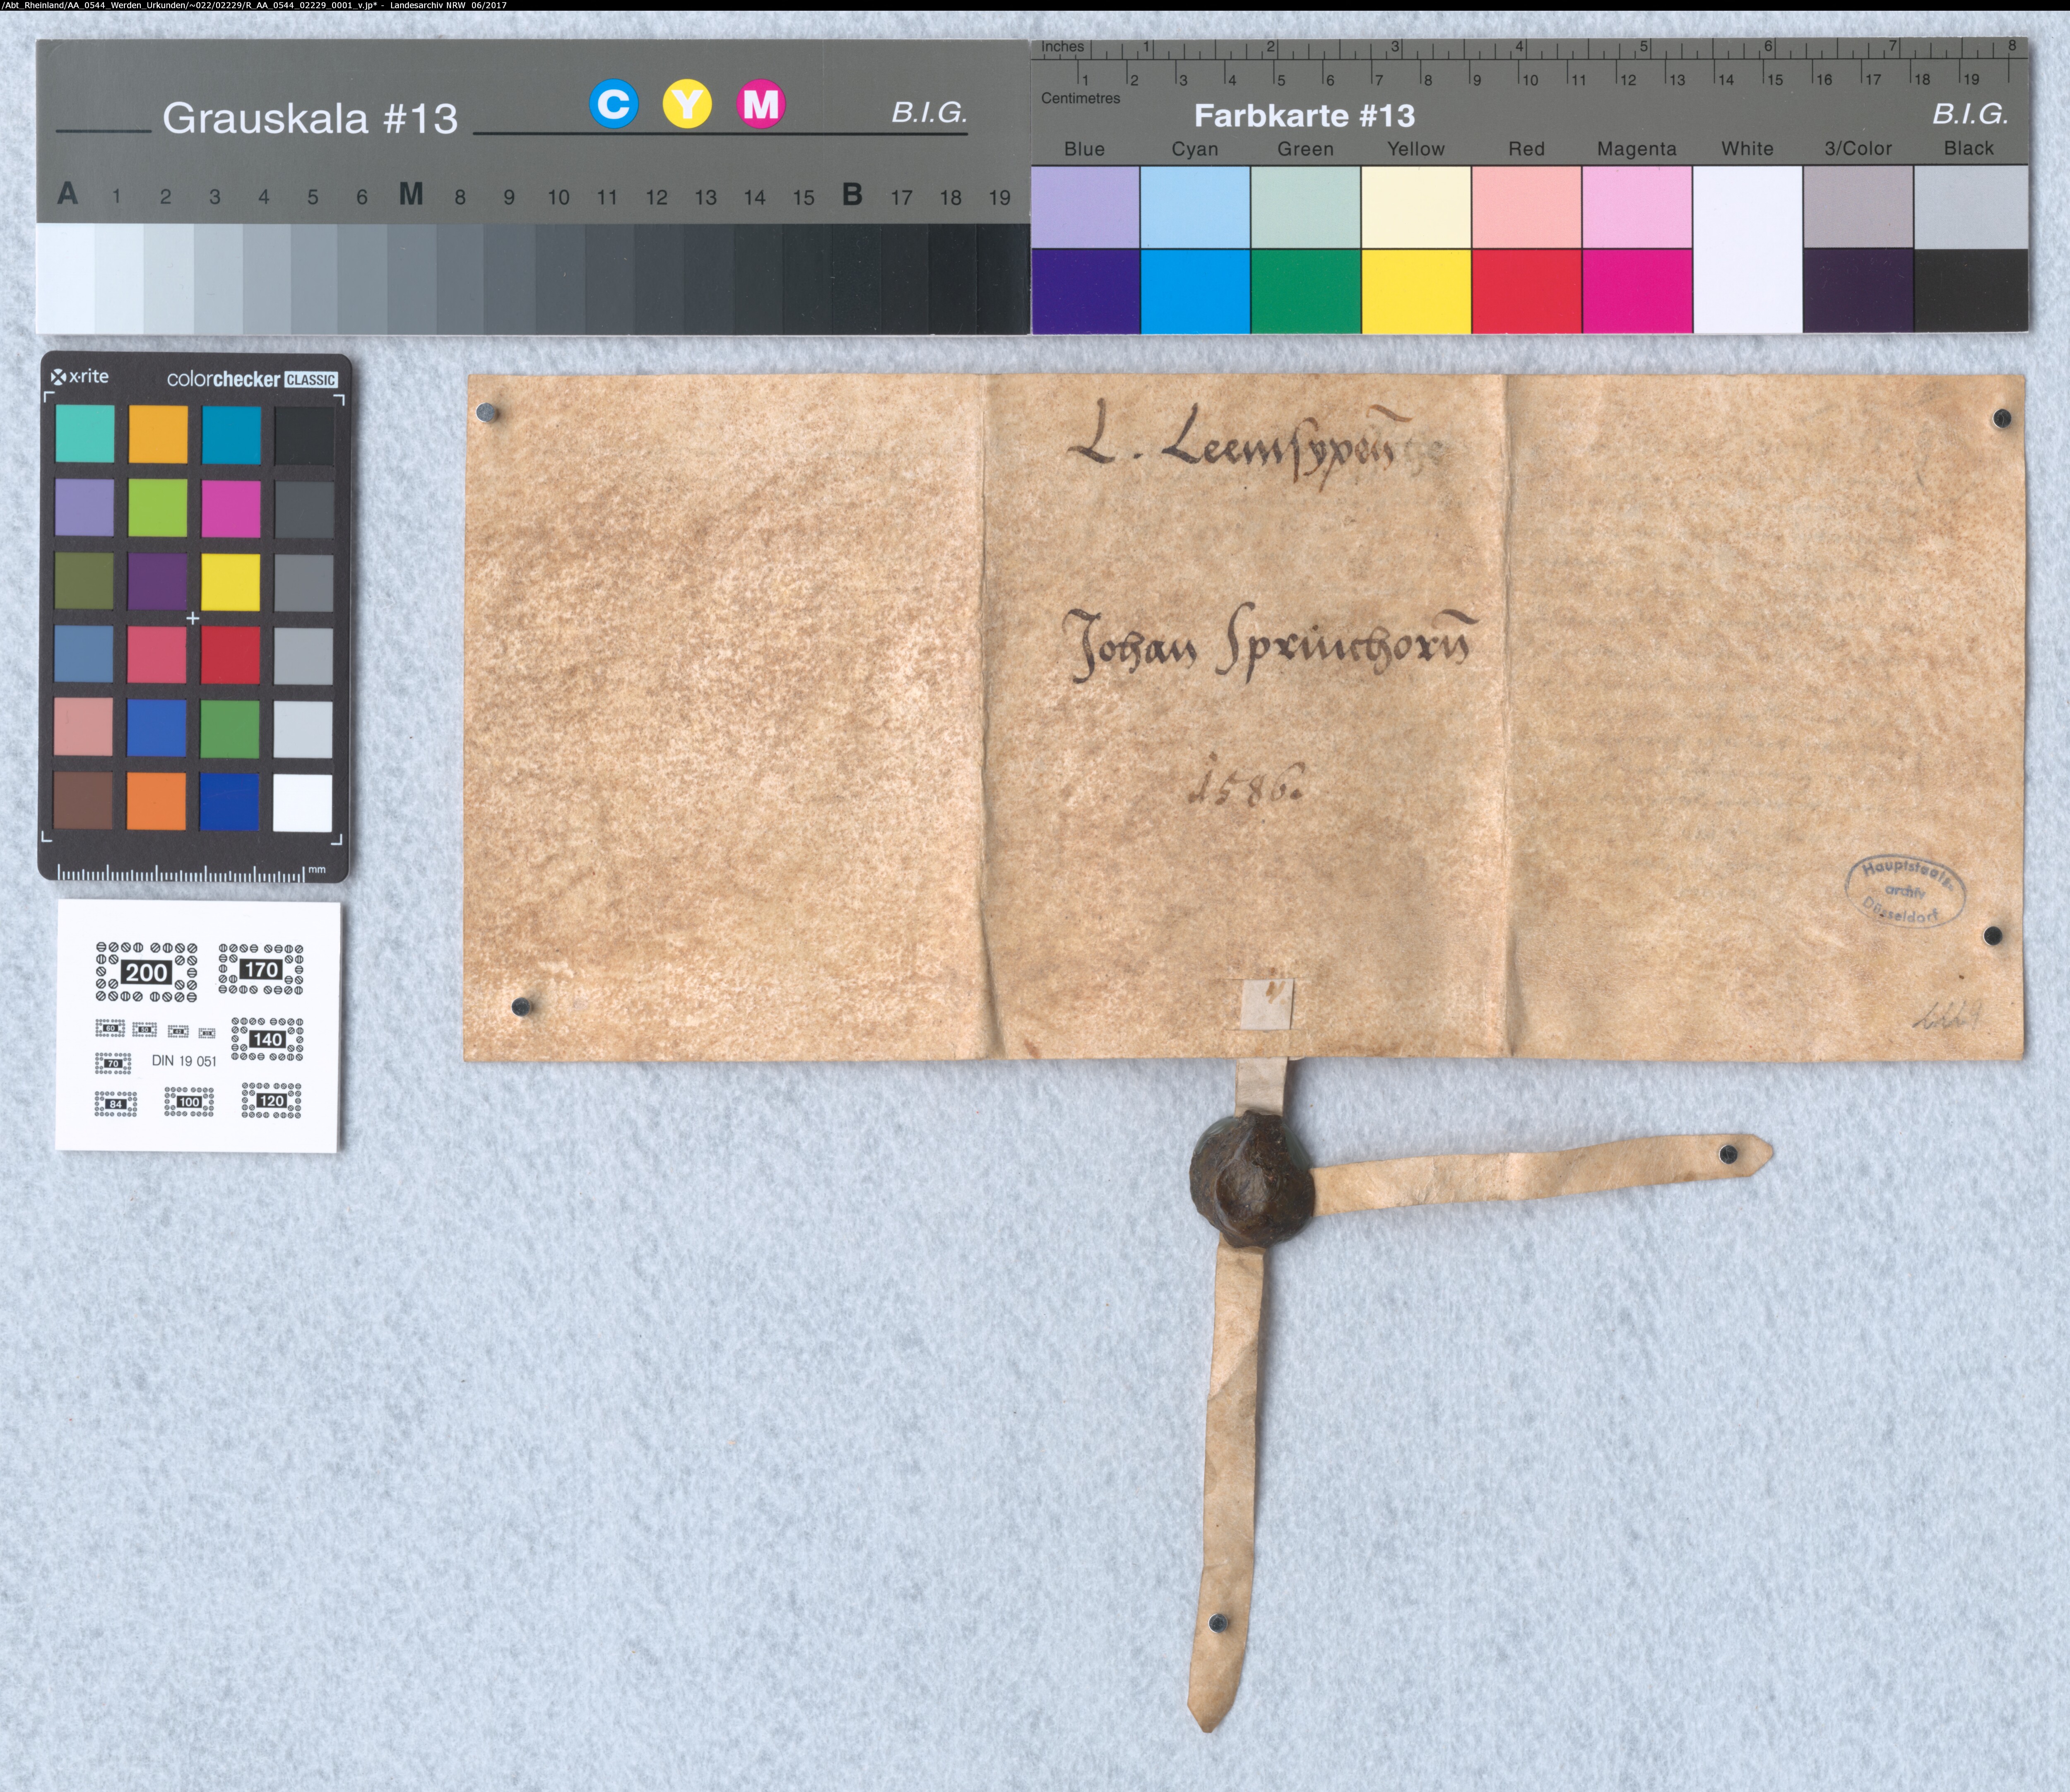Click the handwritten 'Johan Sprinckhorn' text
The width and height of the screenshot is (2070, 1792).
1270,648
